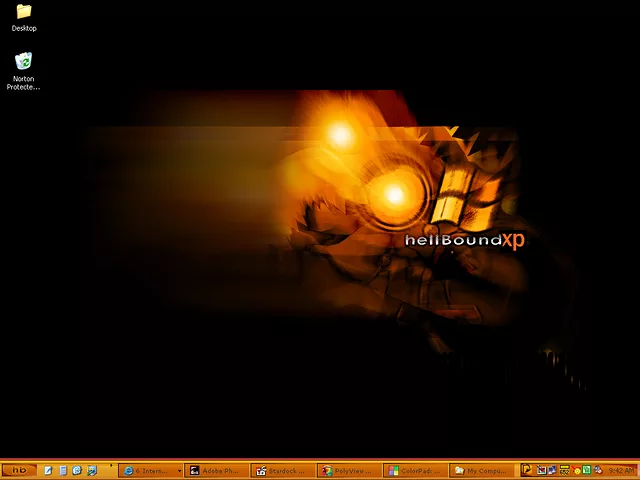
Task: Open the Internet Explorer taskbar group
Action: tap(148, 470)
